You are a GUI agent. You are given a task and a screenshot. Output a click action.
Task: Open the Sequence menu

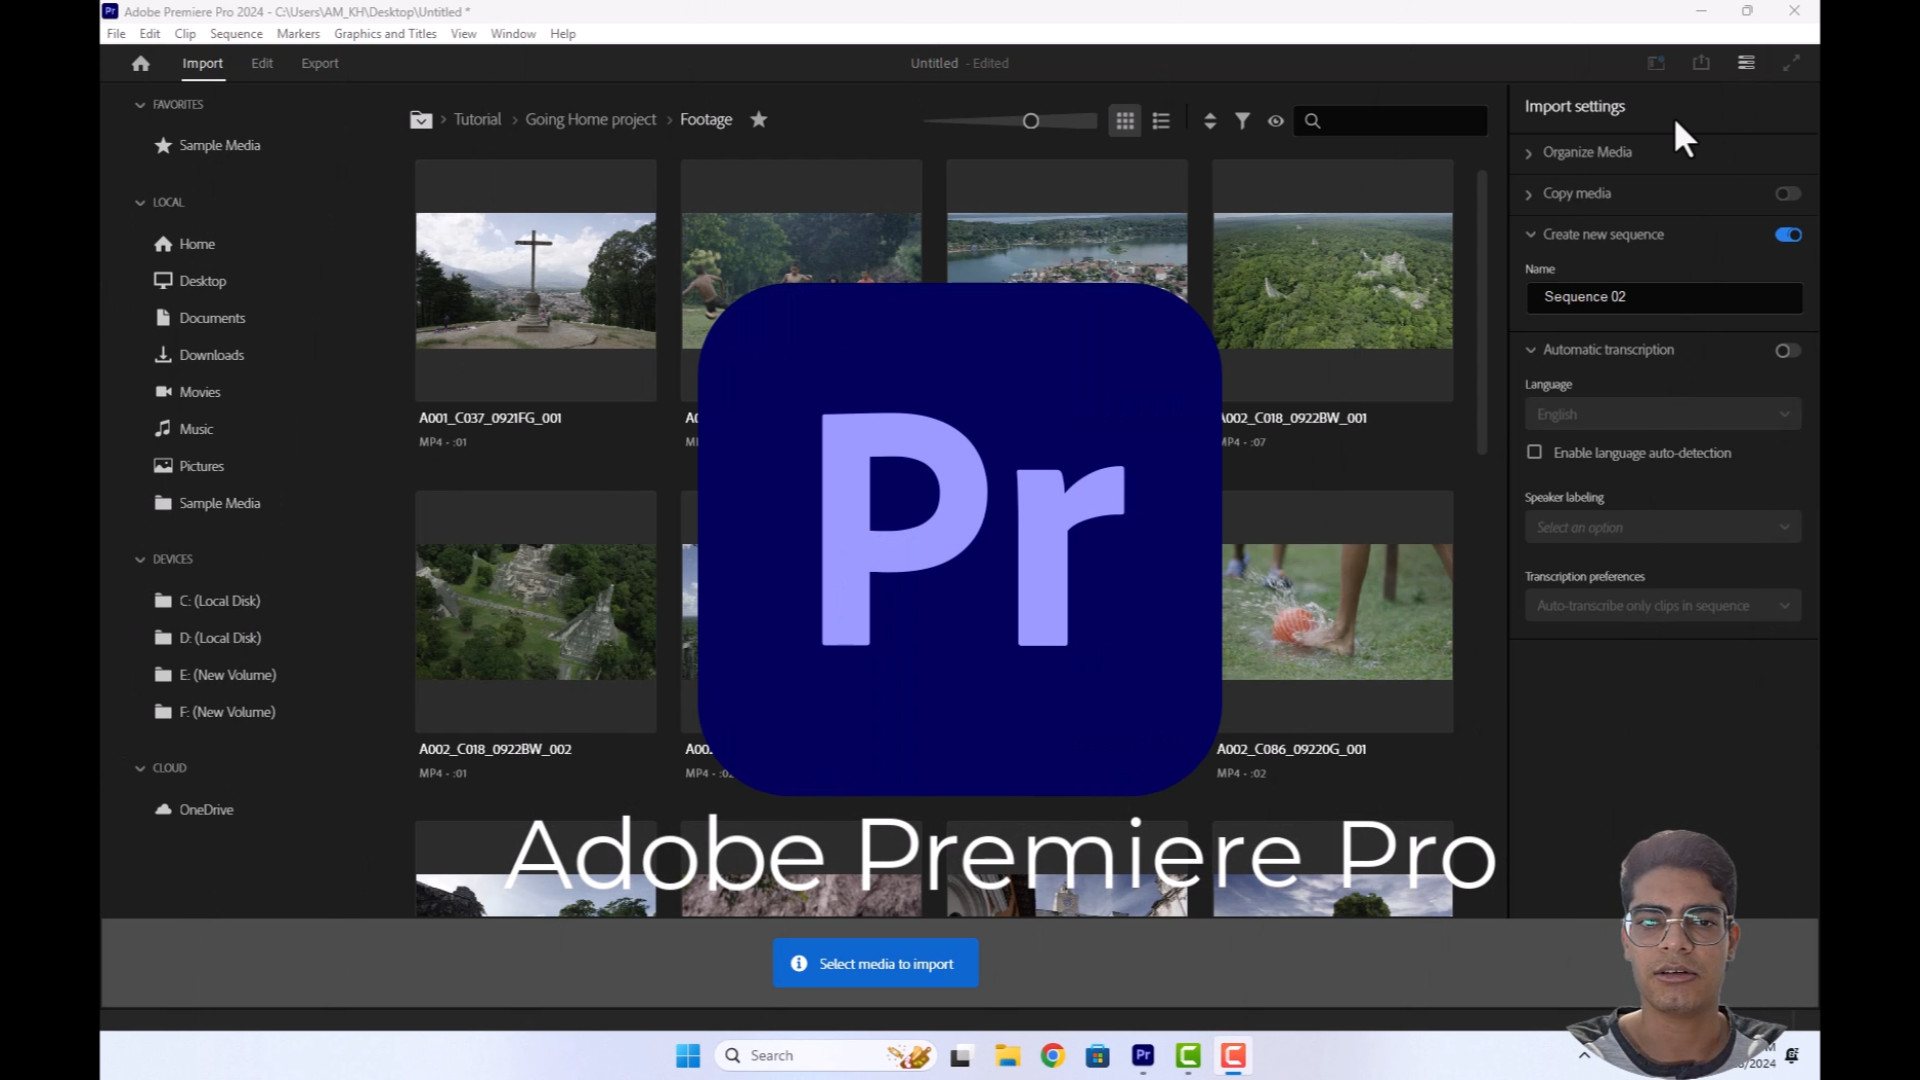tap(236, 33)
